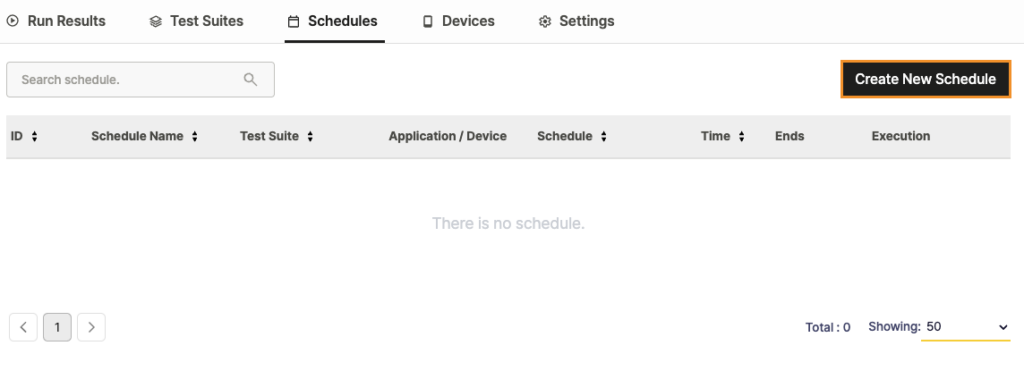Sort by ID column arrows
The width and height of the screenshot is (1024, 371).
[x=35, y=137]
